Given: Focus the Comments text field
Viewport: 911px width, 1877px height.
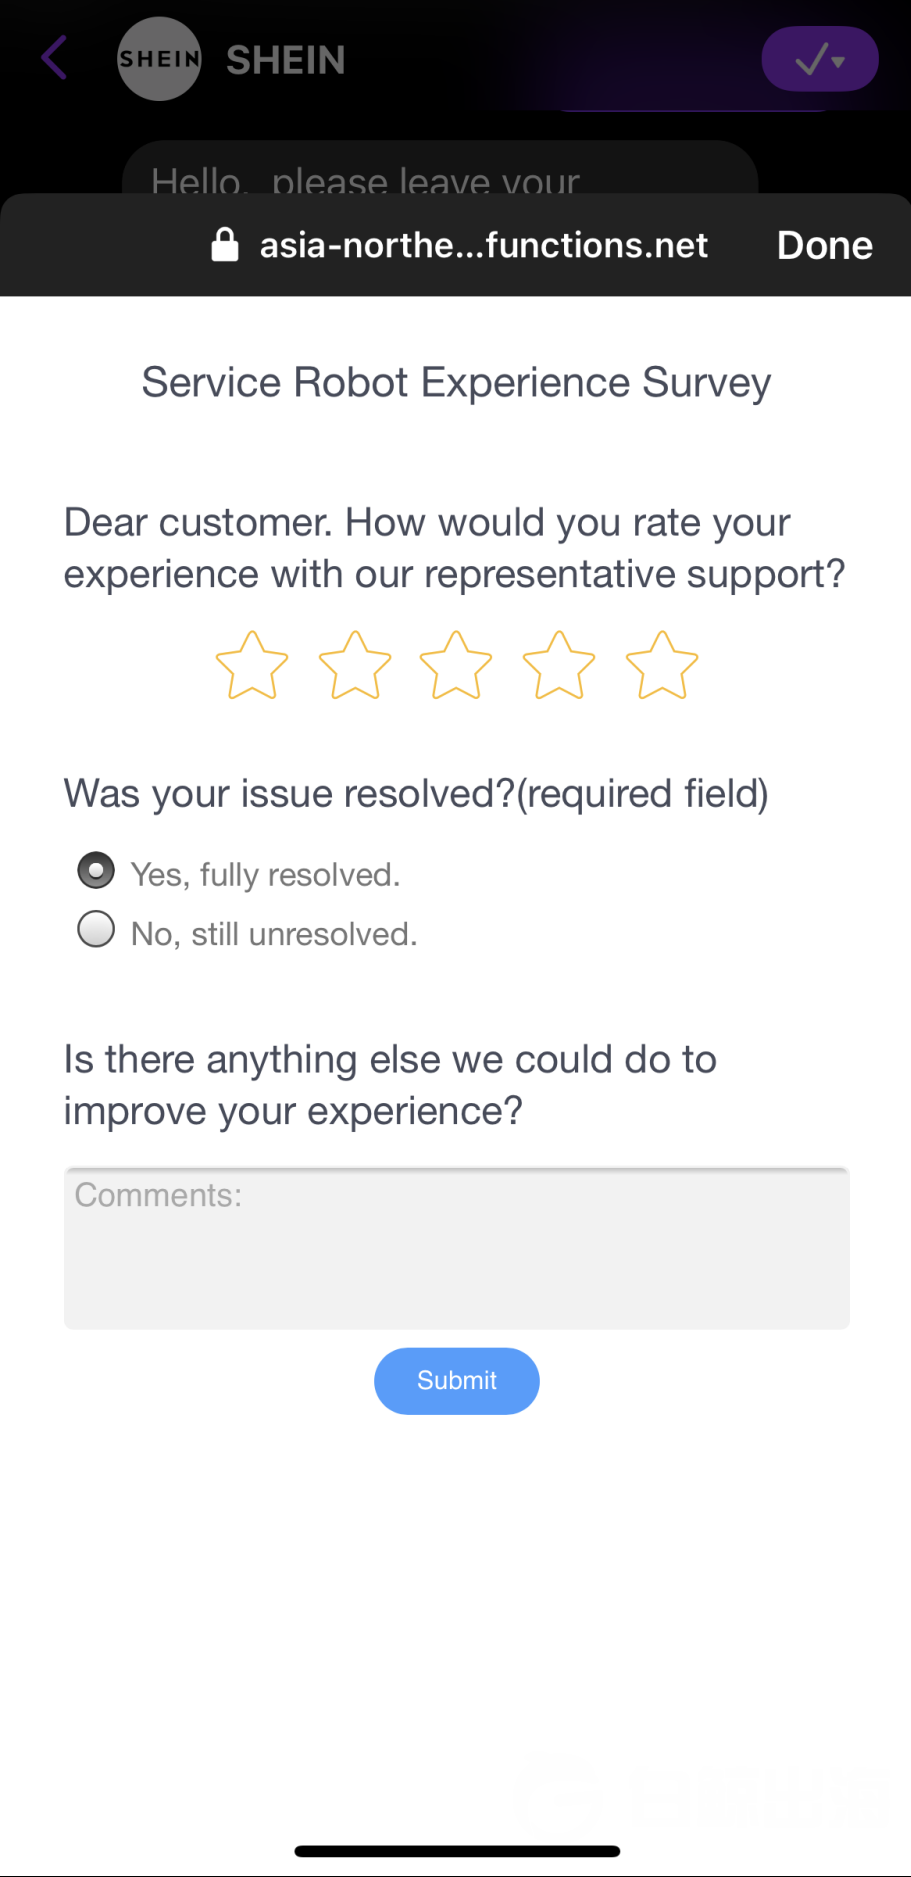Looking at the screenshot, I should [x=457, y=1248].
